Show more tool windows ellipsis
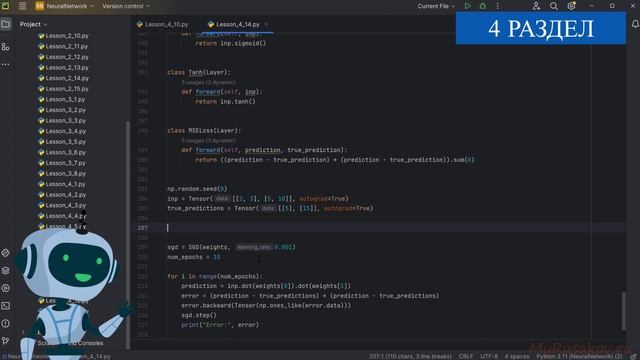 point(6,64)
